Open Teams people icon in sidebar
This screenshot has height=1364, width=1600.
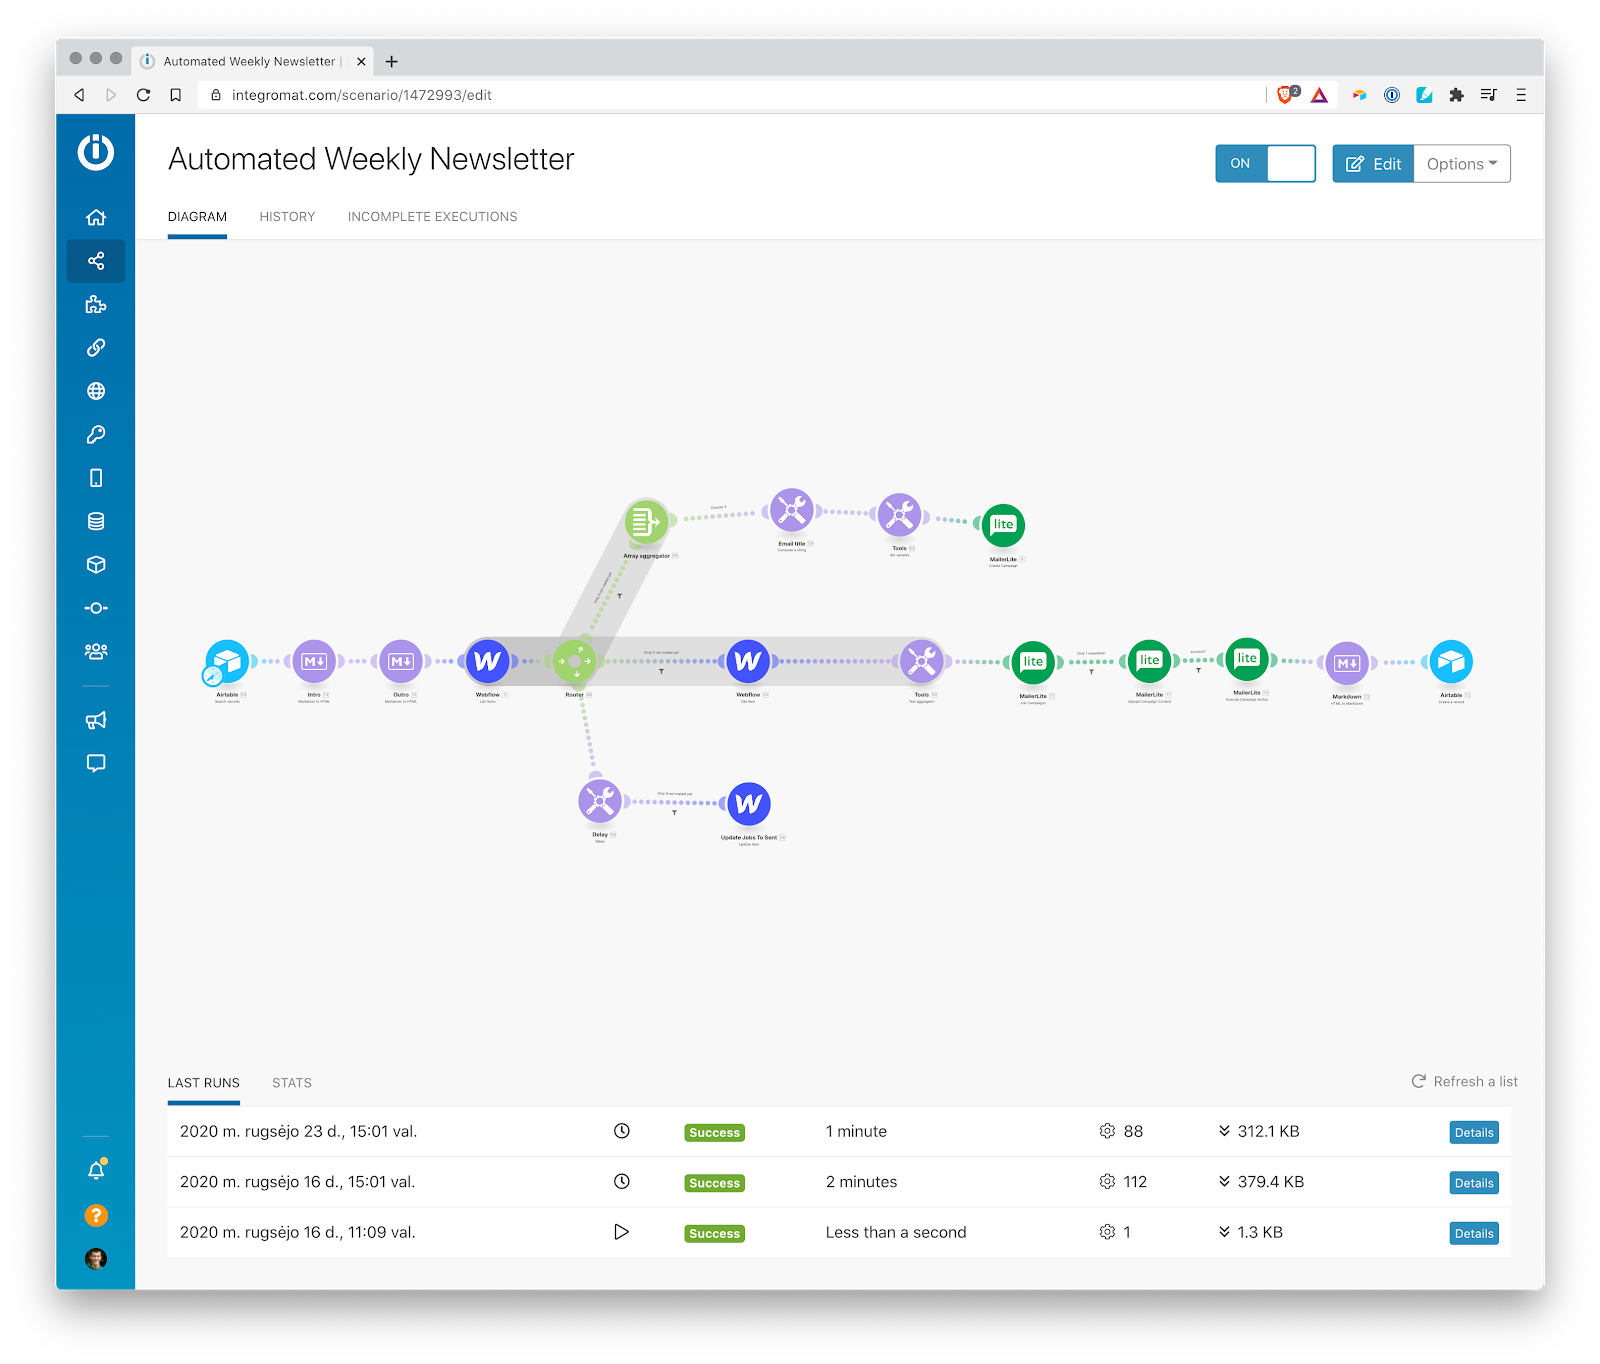point(96,651)
